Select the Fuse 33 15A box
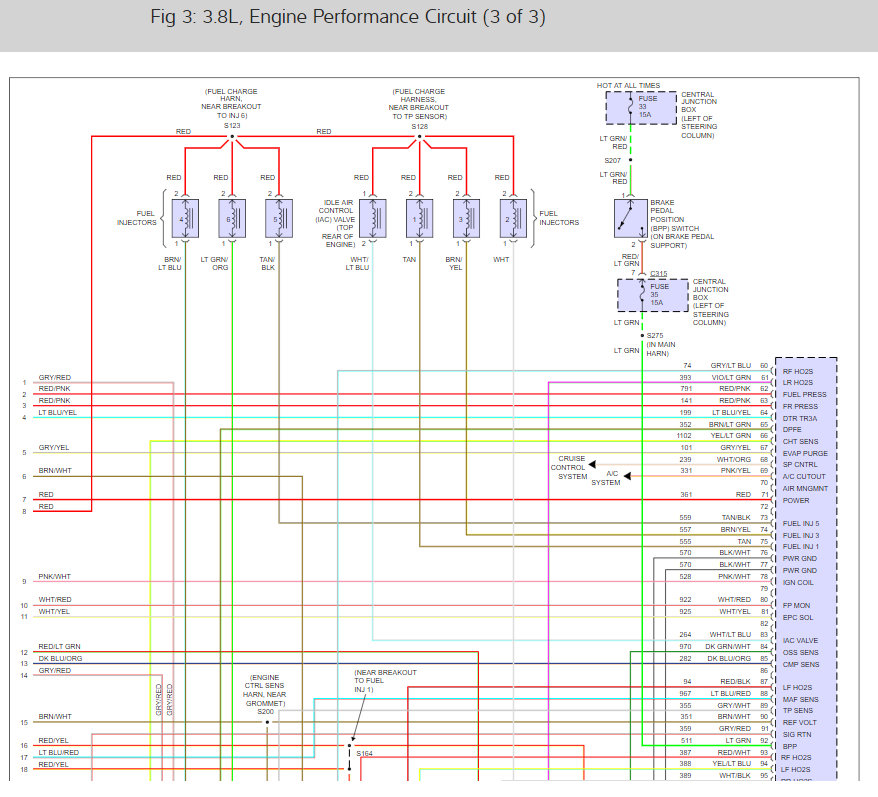 tap(640, 107)
